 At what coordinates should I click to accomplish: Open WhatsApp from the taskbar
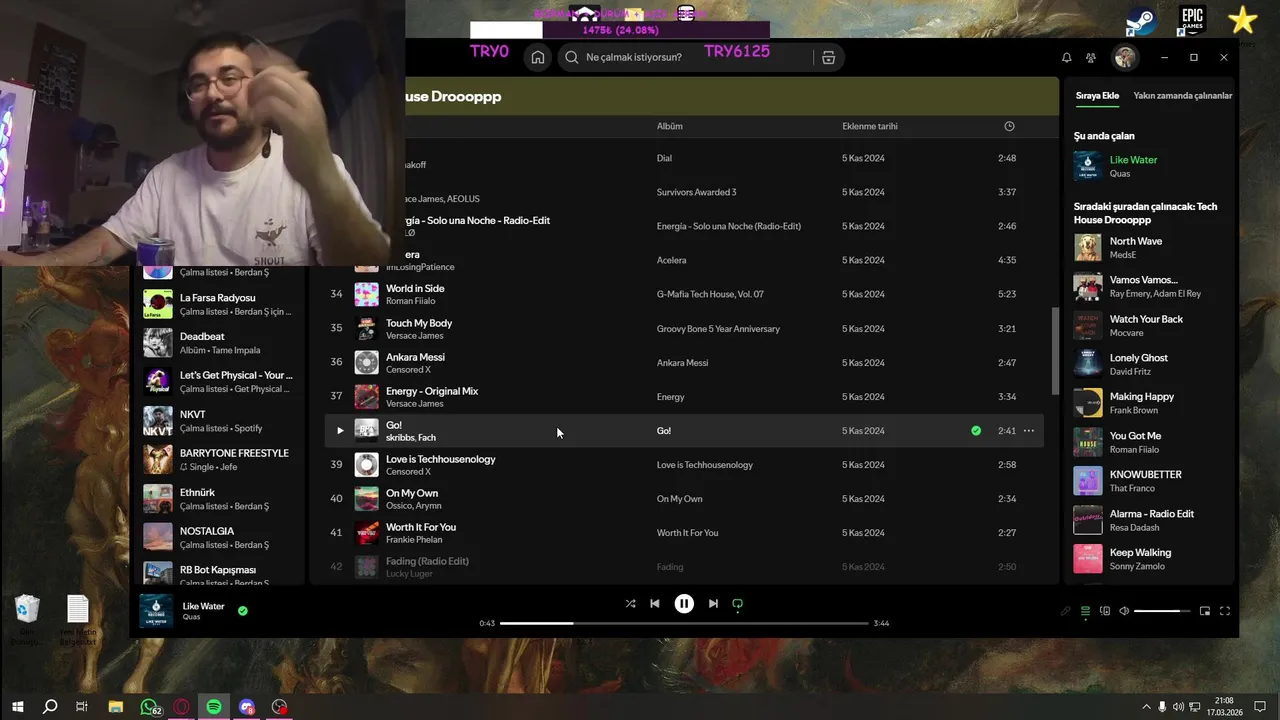click(149, 707)
